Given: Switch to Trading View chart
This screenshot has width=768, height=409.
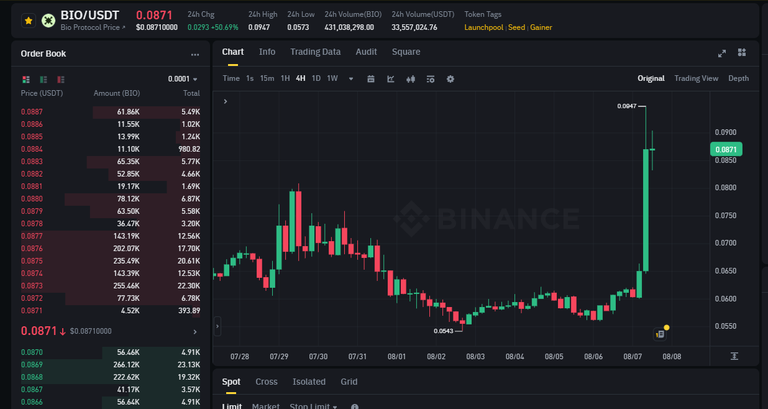Looking at the screenshot, I should (696, 78).
